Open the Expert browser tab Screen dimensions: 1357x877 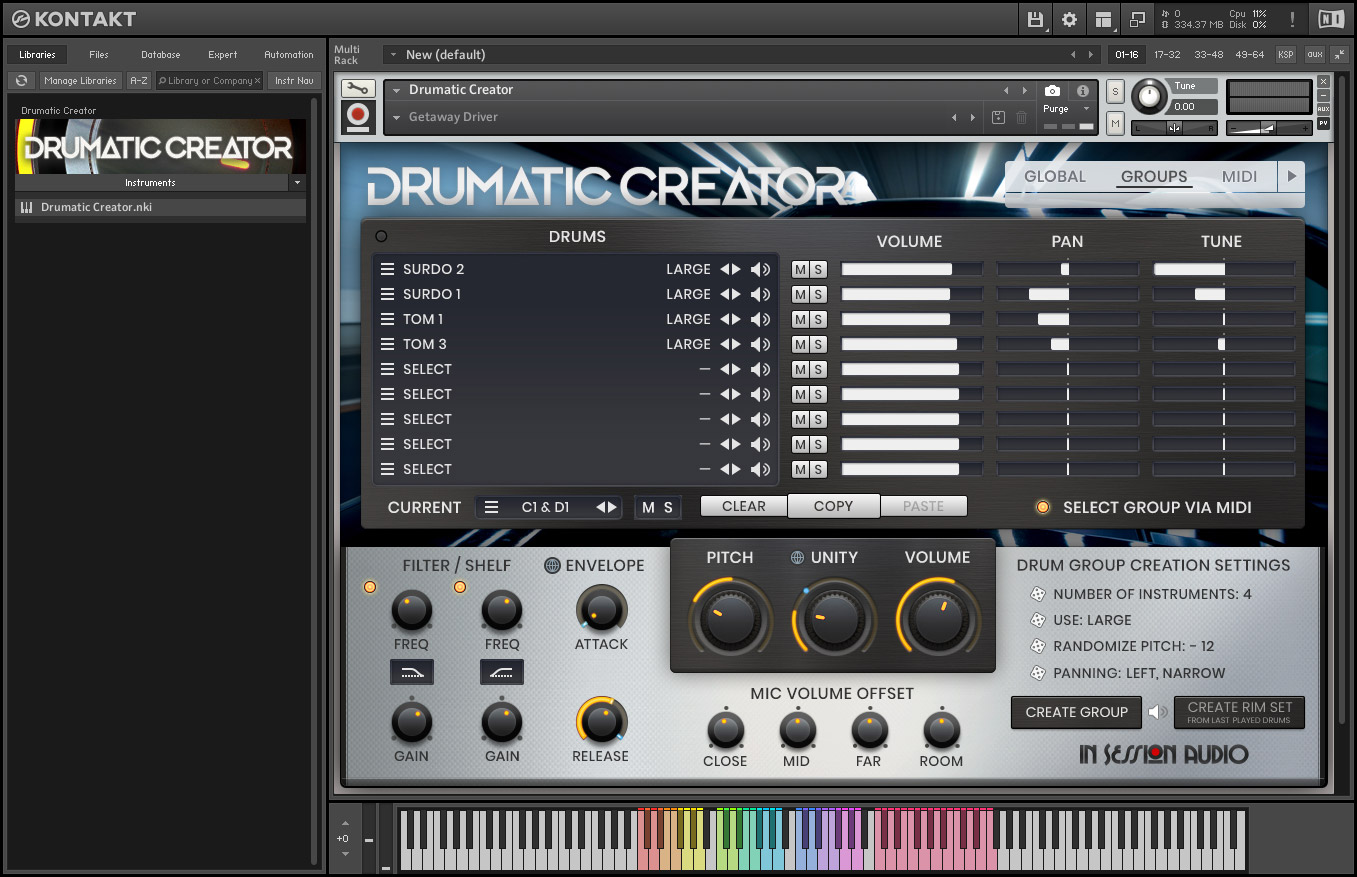(222, 55)
